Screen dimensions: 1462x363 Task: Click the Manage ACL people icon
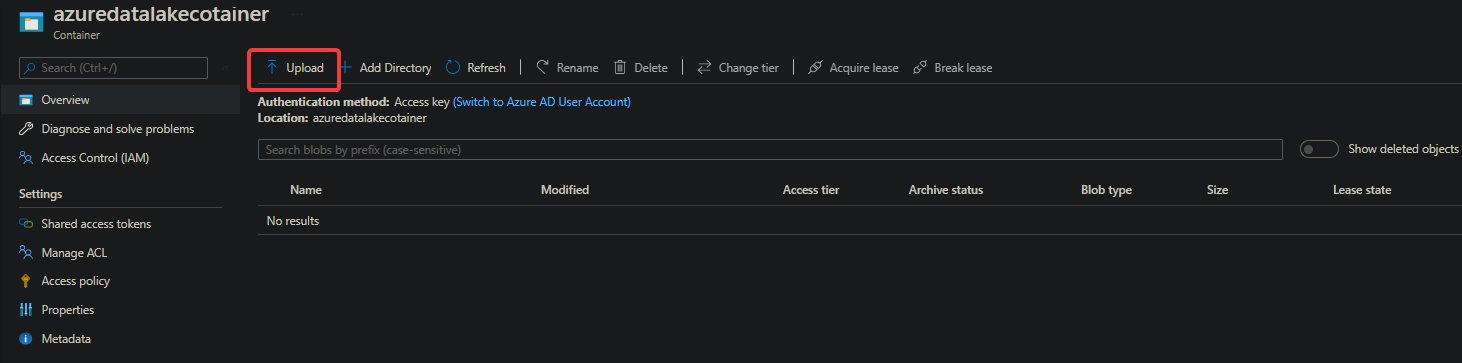coord(26,253)
